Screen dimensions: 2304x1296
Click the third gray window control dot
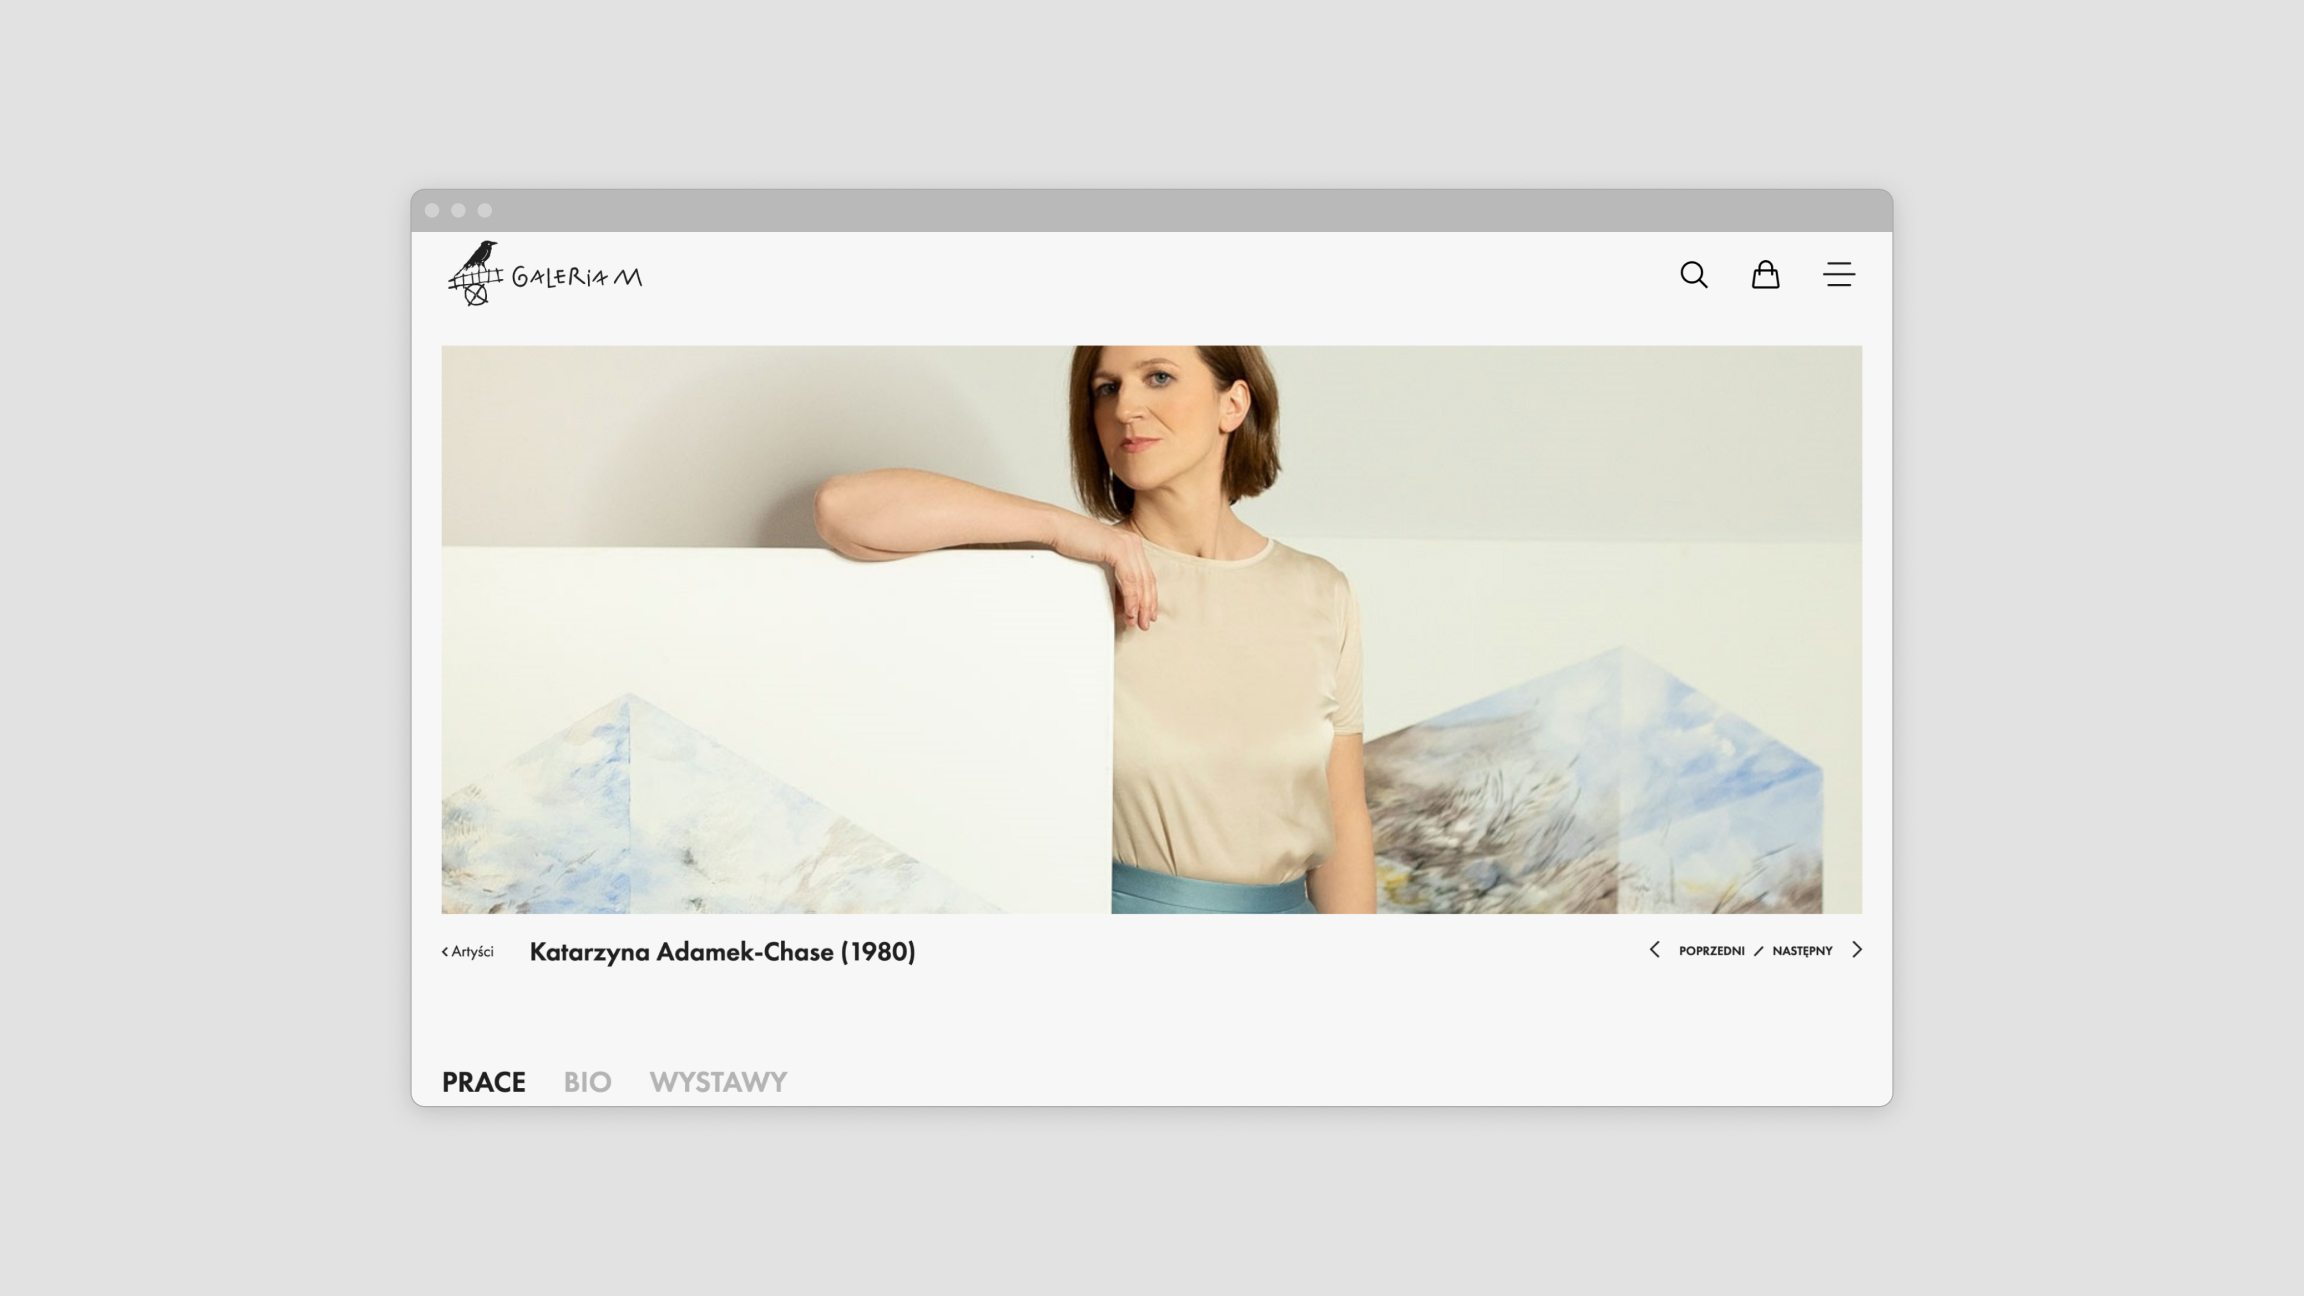click(x=485, y=210)
